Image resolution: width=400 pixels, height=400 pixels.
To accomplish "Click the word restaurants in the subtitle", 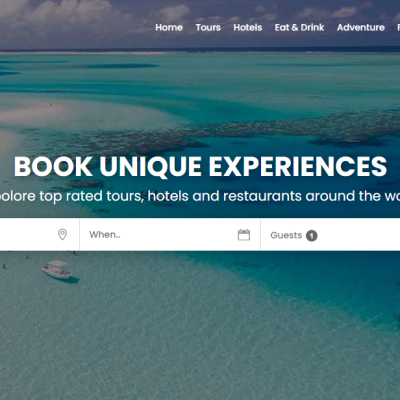I will [x=262, y=196].
